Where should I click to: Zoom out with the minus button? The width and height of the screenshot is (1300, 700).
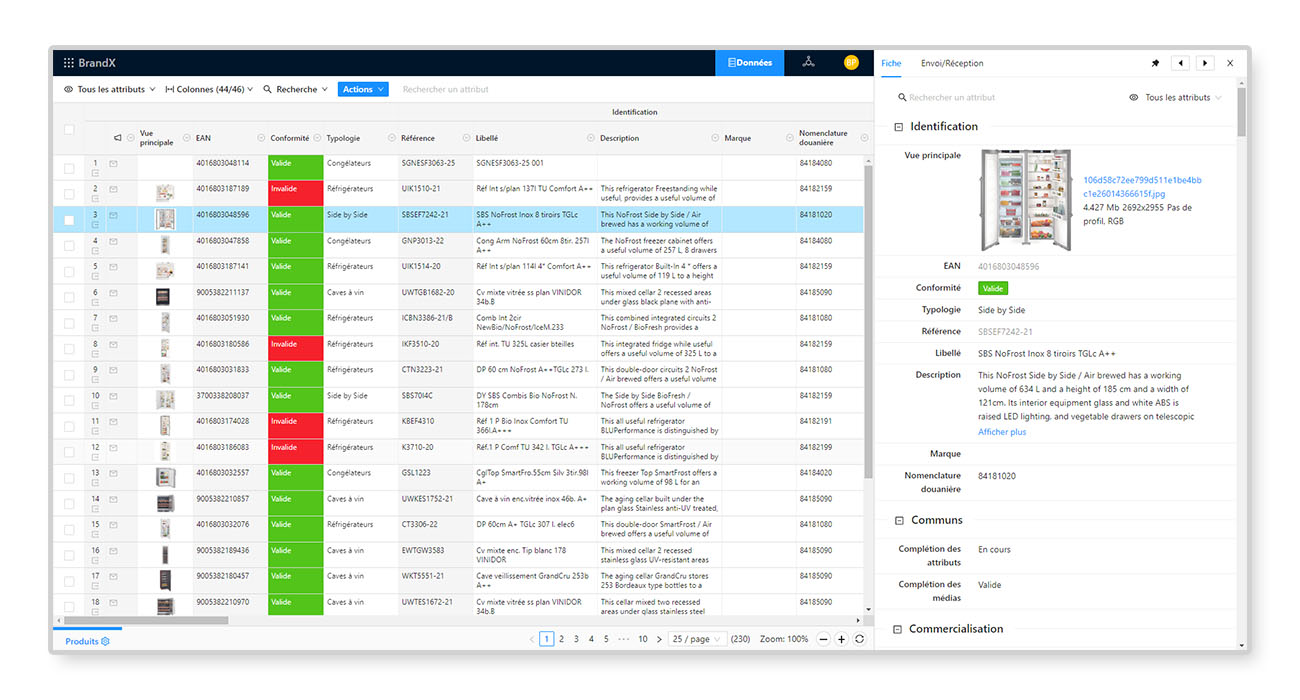(x=823, y=639)
